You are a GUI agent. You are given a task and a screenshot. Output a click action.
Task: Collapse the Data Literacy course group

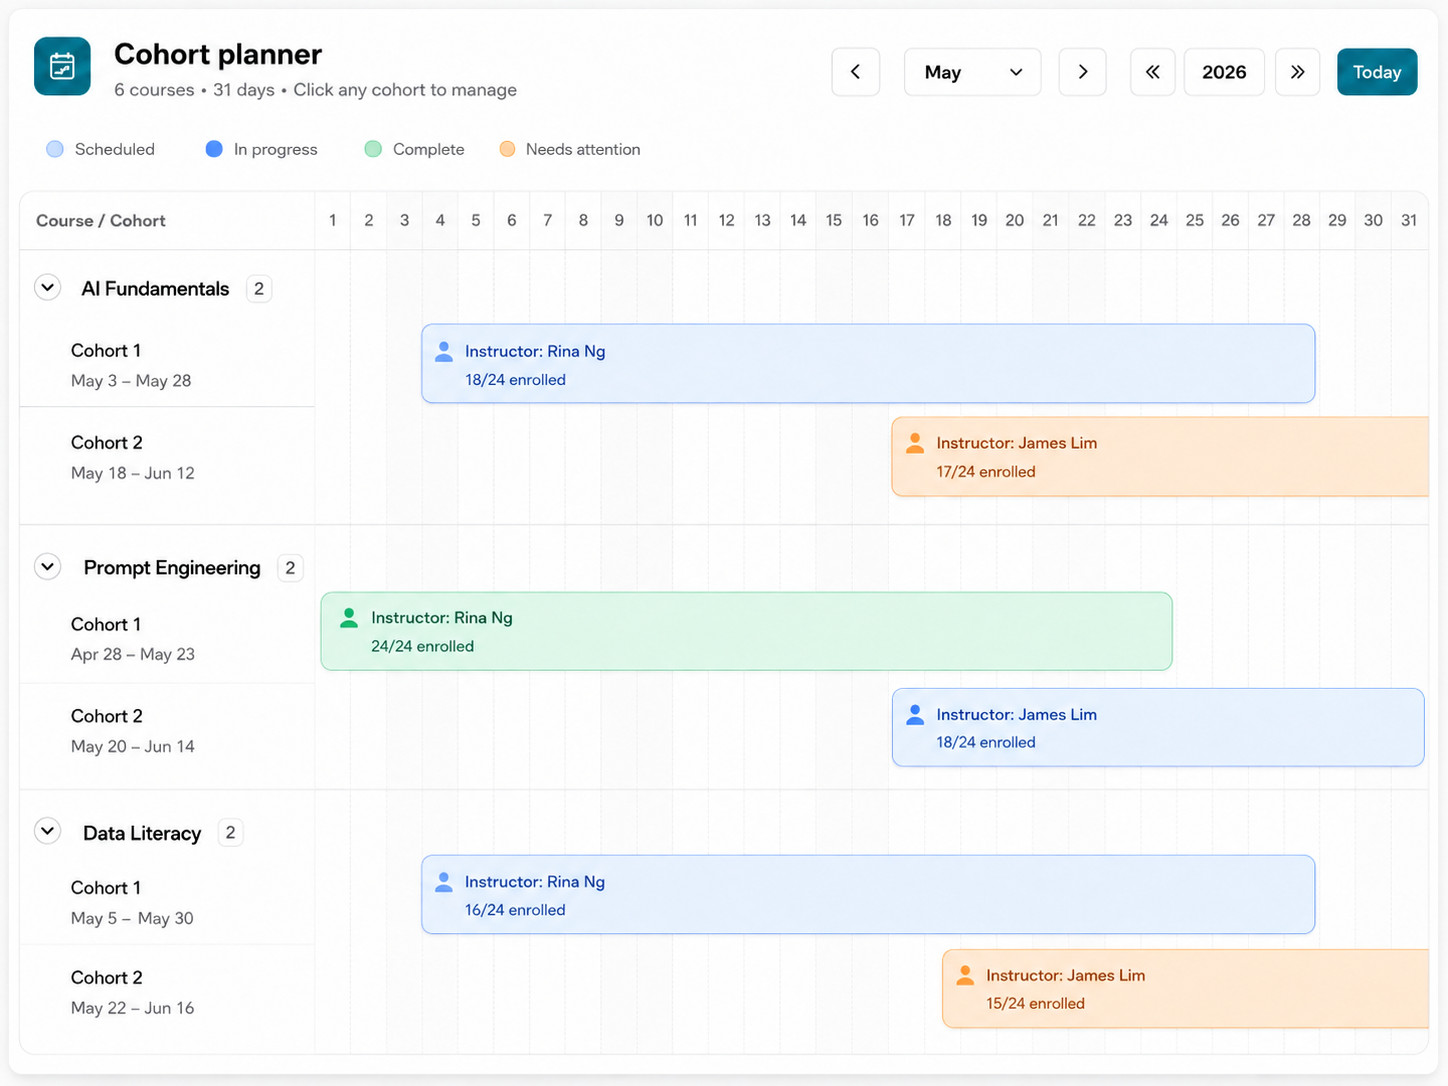pos(47,832)
